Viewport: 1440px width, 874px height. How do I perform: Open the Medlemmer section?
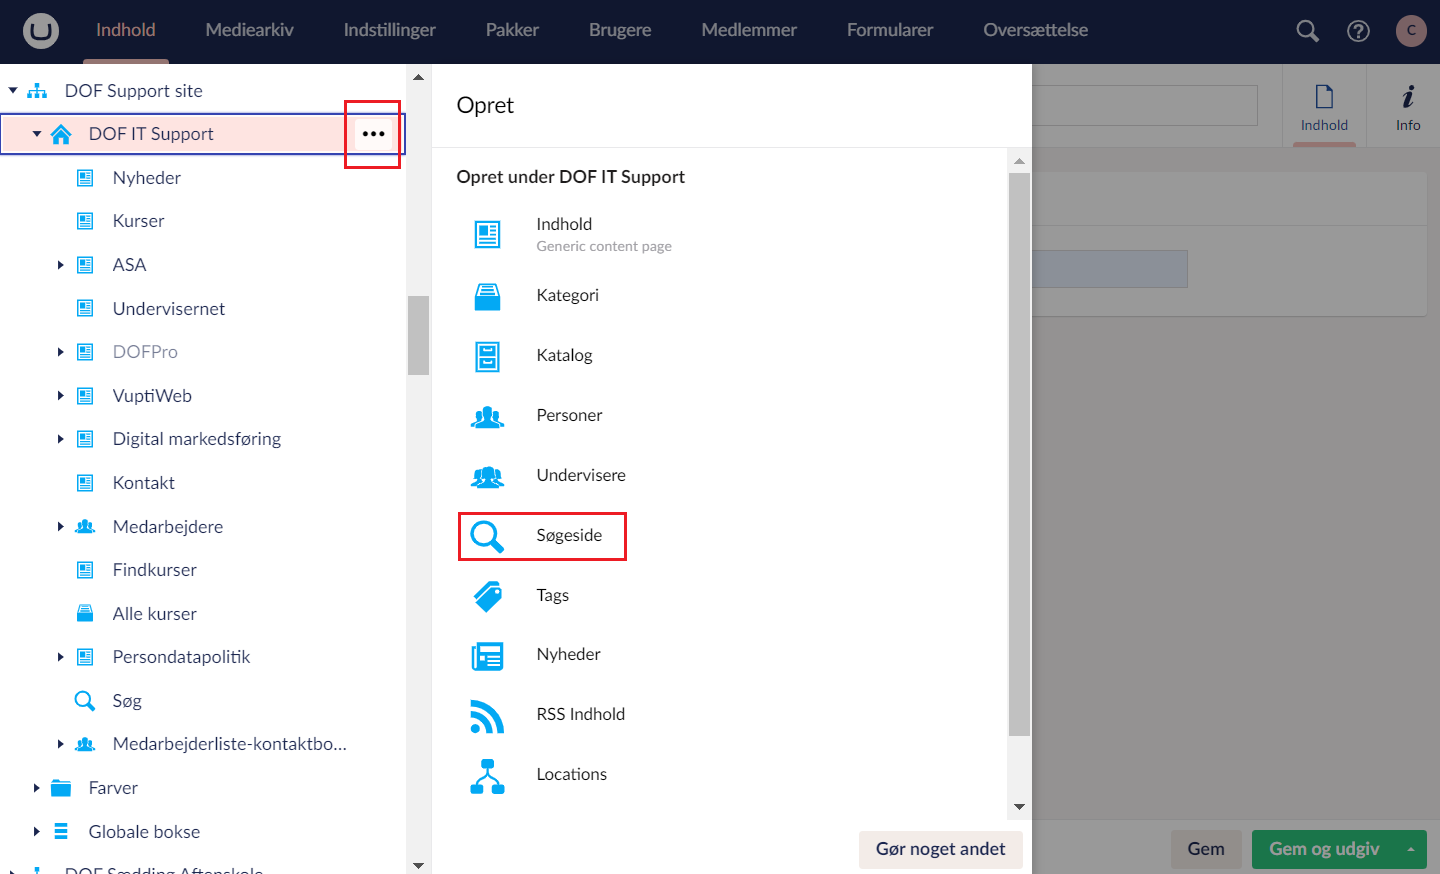[749, 30]
